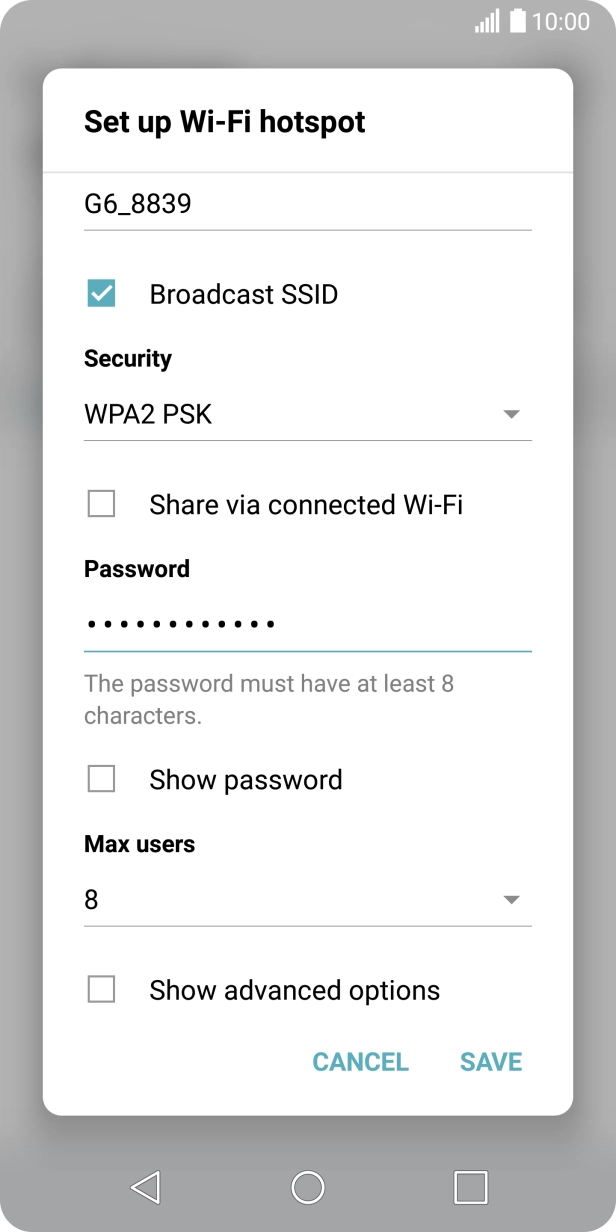Tap the Show advanced options label
The width and height of the screenshot is (616, 1232).
[294, 990]
